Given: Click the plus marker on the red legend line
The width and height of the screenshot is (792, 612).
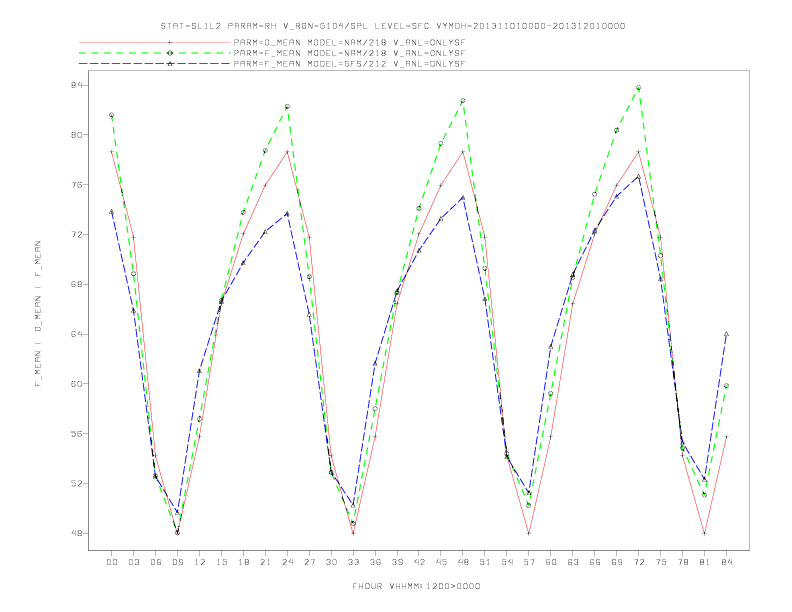Looking at the screenshot, I should point(170,42).
